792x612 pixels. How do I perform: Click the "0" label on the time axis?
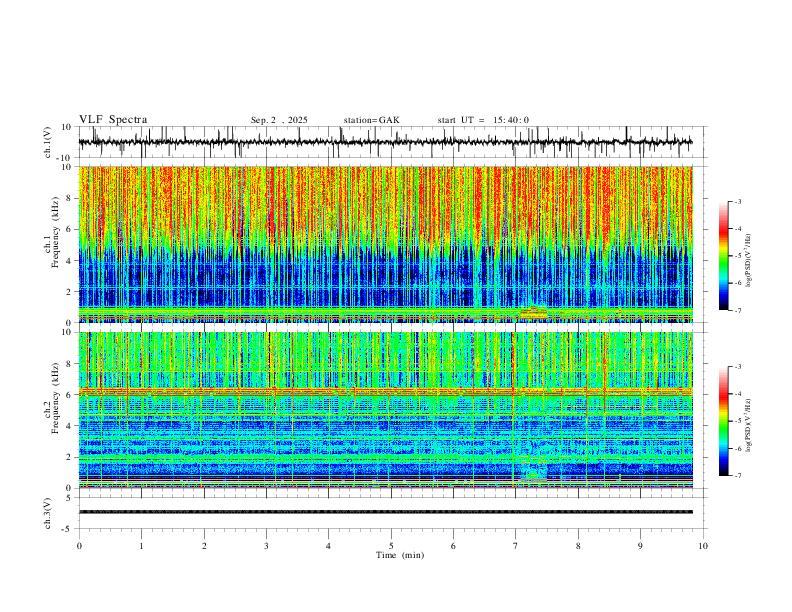79,546
